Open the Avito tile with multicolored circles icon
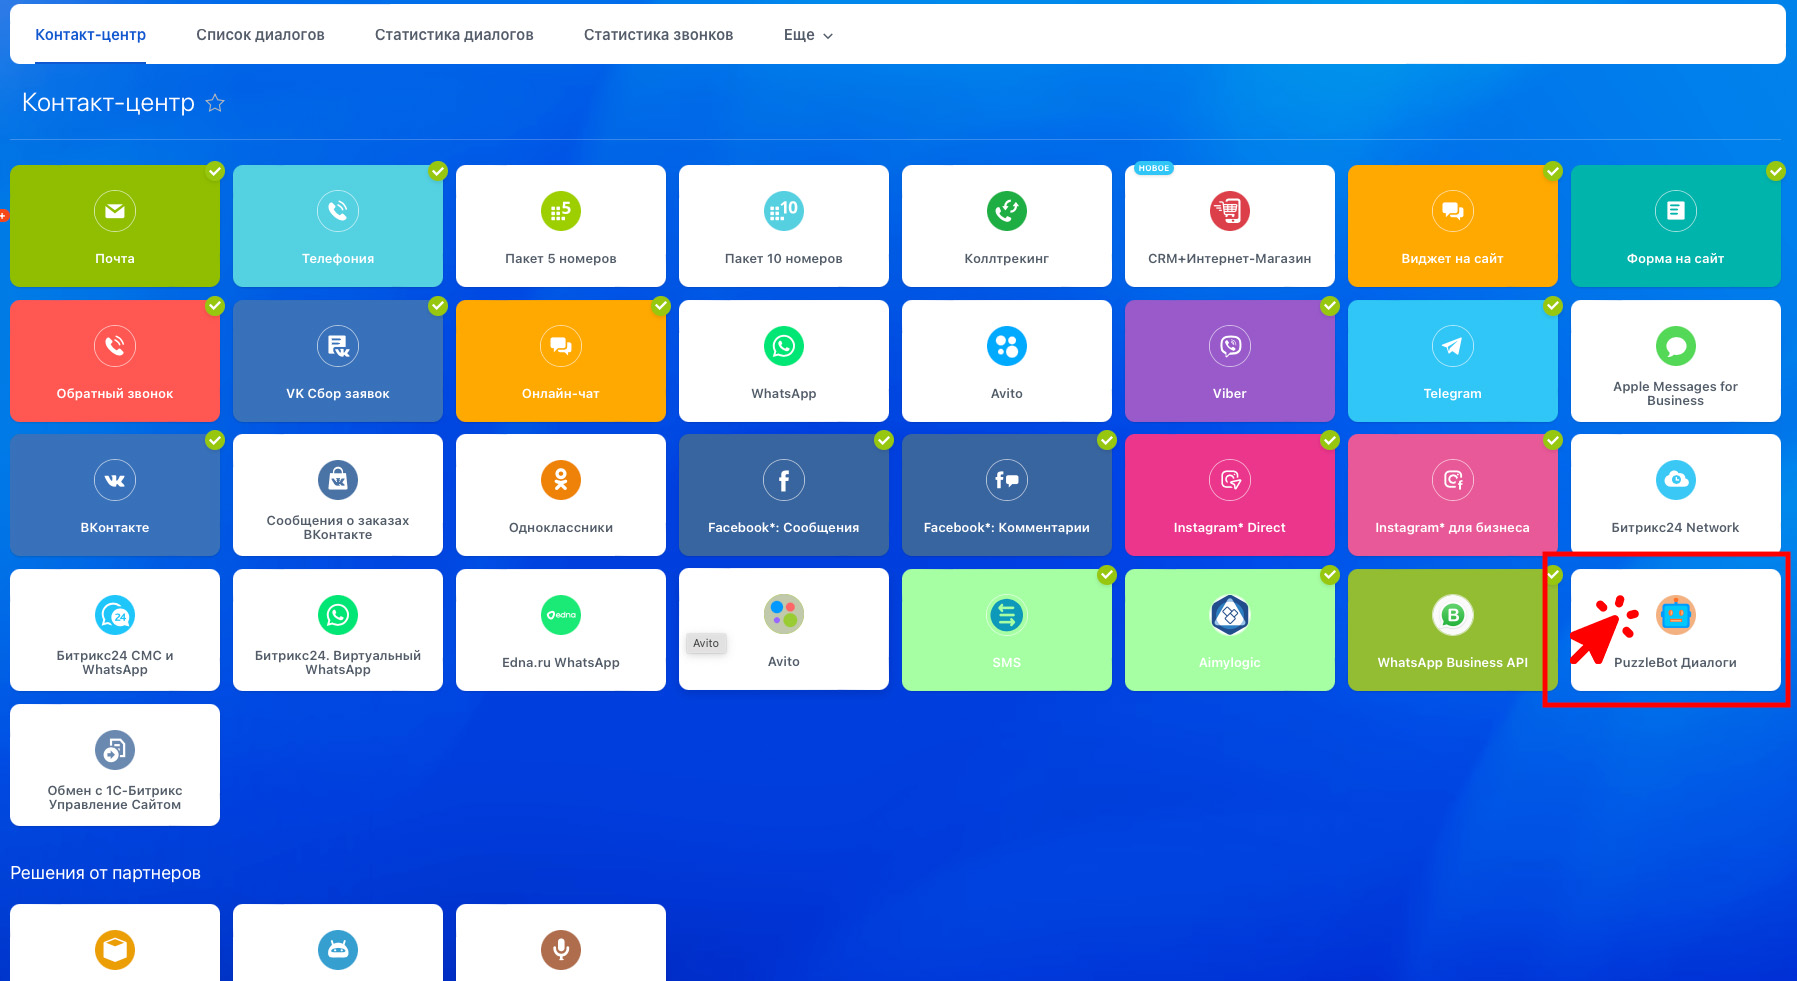Screen dimensions: 1797x981 coord(784,630)
